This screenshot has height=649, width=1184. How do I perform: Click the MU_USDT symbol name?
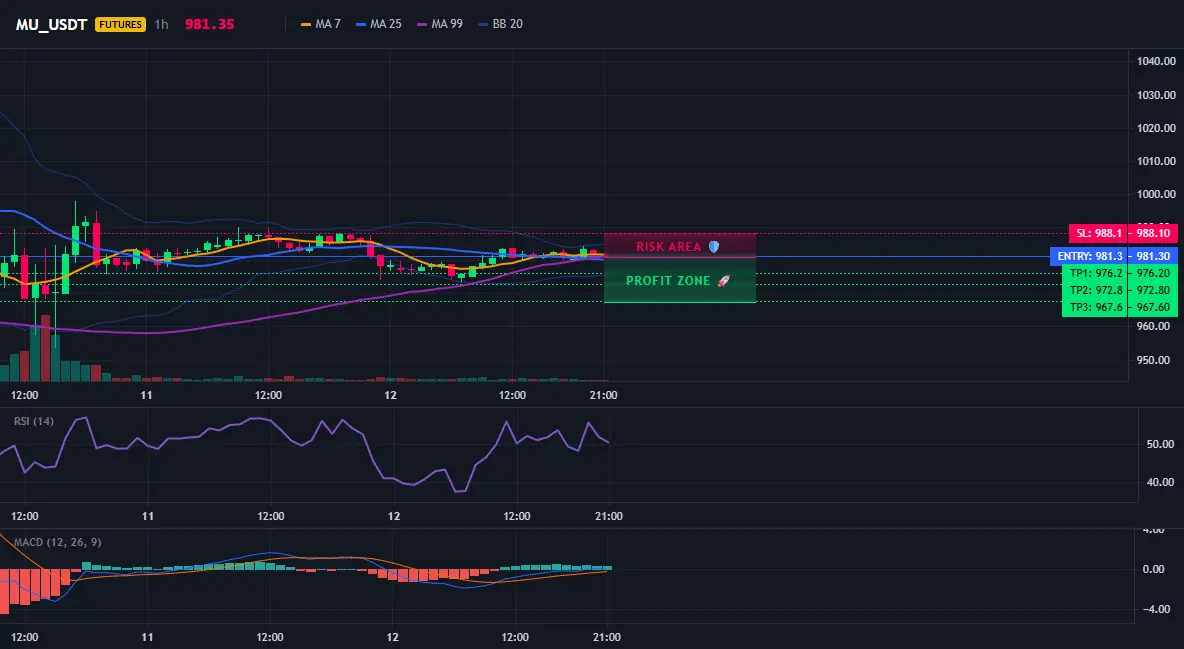51,24
